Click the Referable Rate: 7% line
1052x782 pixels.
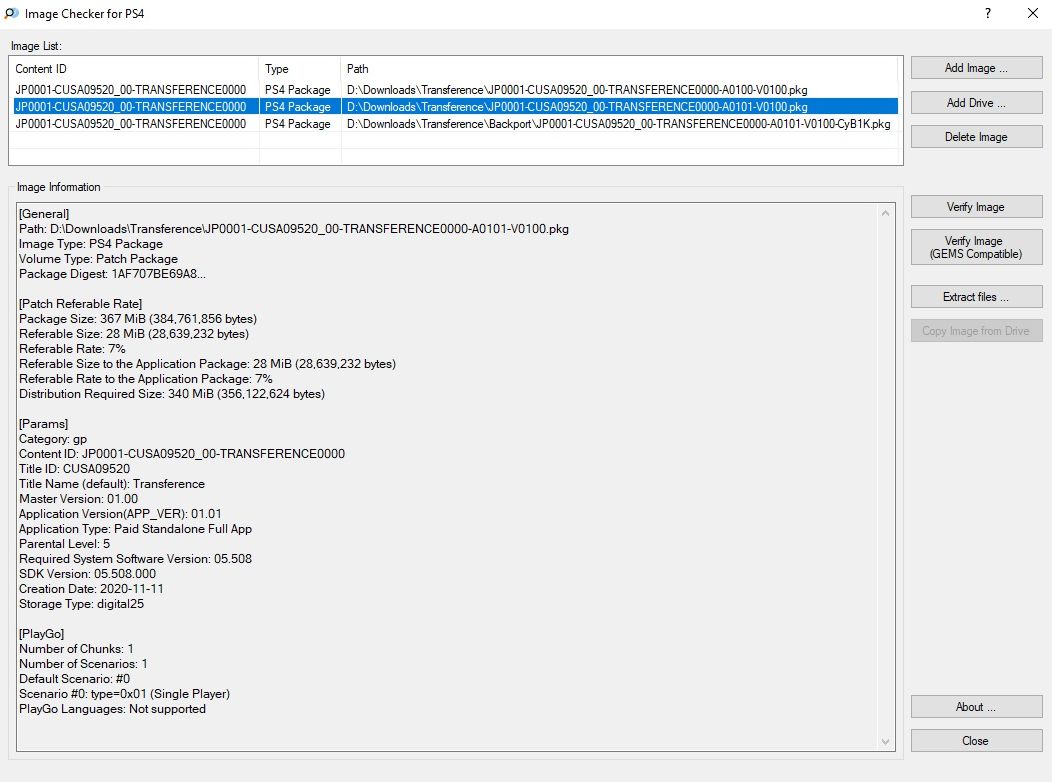click(72, 349)
